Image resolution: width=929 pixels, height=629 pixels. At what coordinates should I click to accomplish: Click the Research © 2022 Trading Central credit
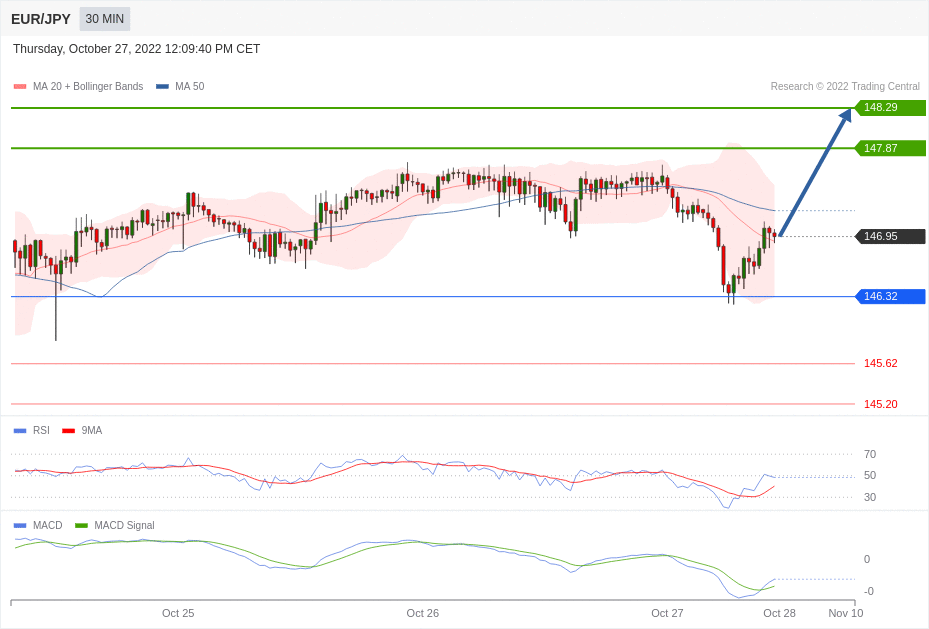[845, 86]
